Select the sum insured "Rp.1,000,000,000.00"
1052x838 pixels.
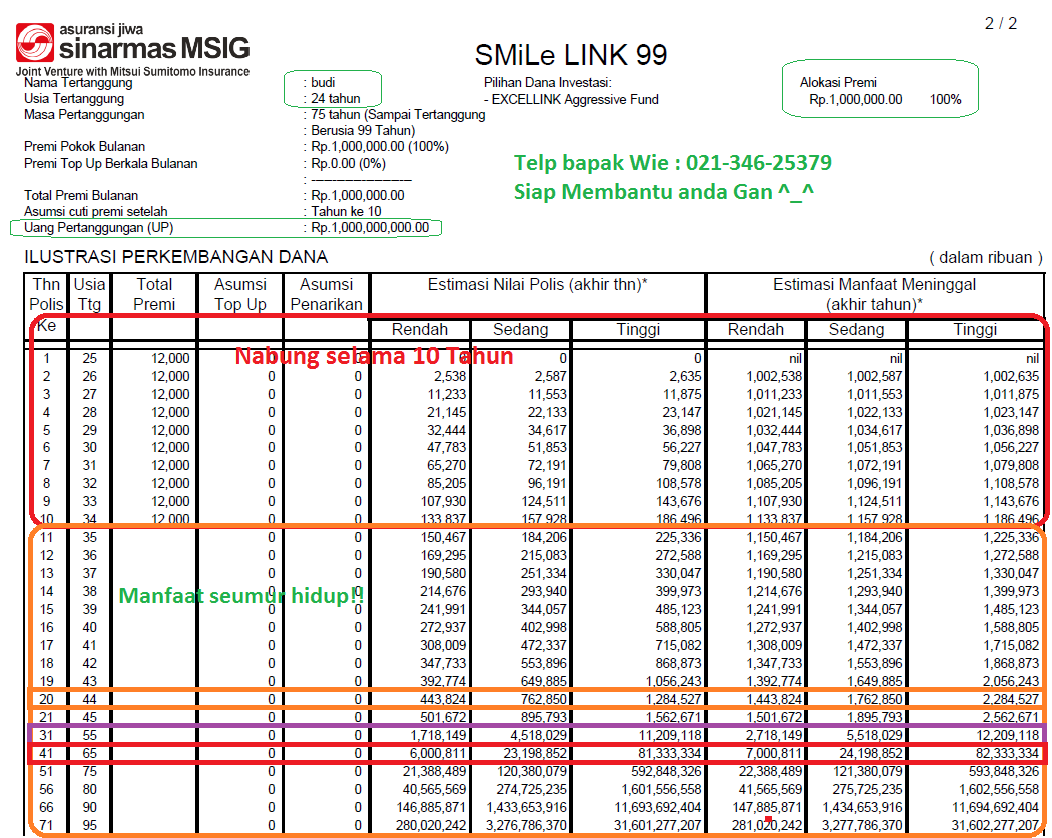tap(370, 227)
